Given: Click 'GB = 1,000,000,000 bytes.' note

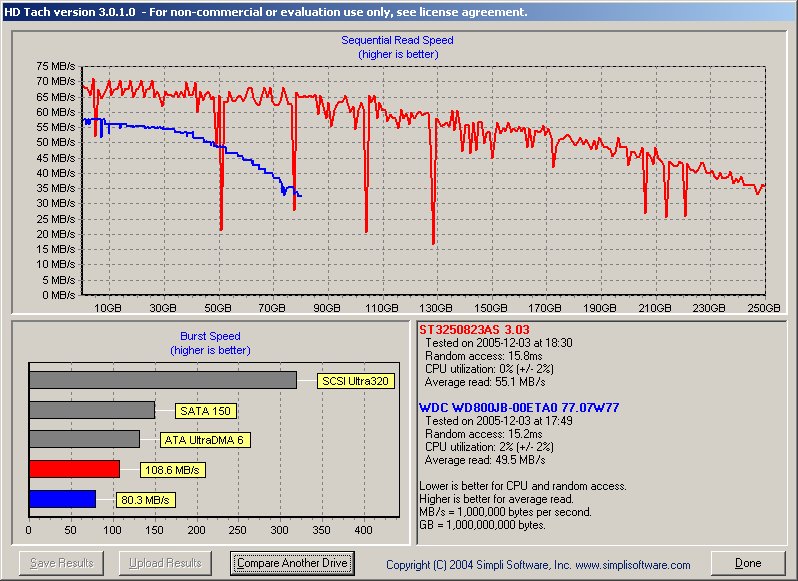Looking at the screenshot, I should [482, 525].
